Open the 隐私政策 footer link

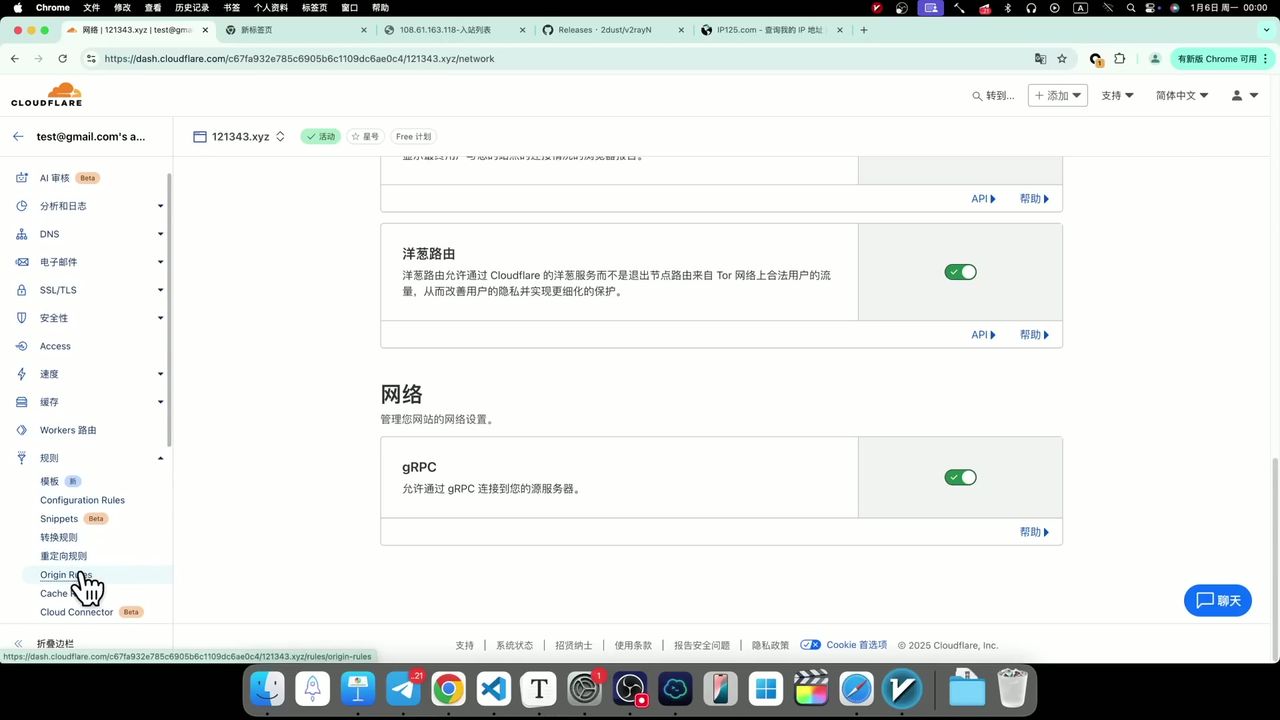(x=769, y=645)
